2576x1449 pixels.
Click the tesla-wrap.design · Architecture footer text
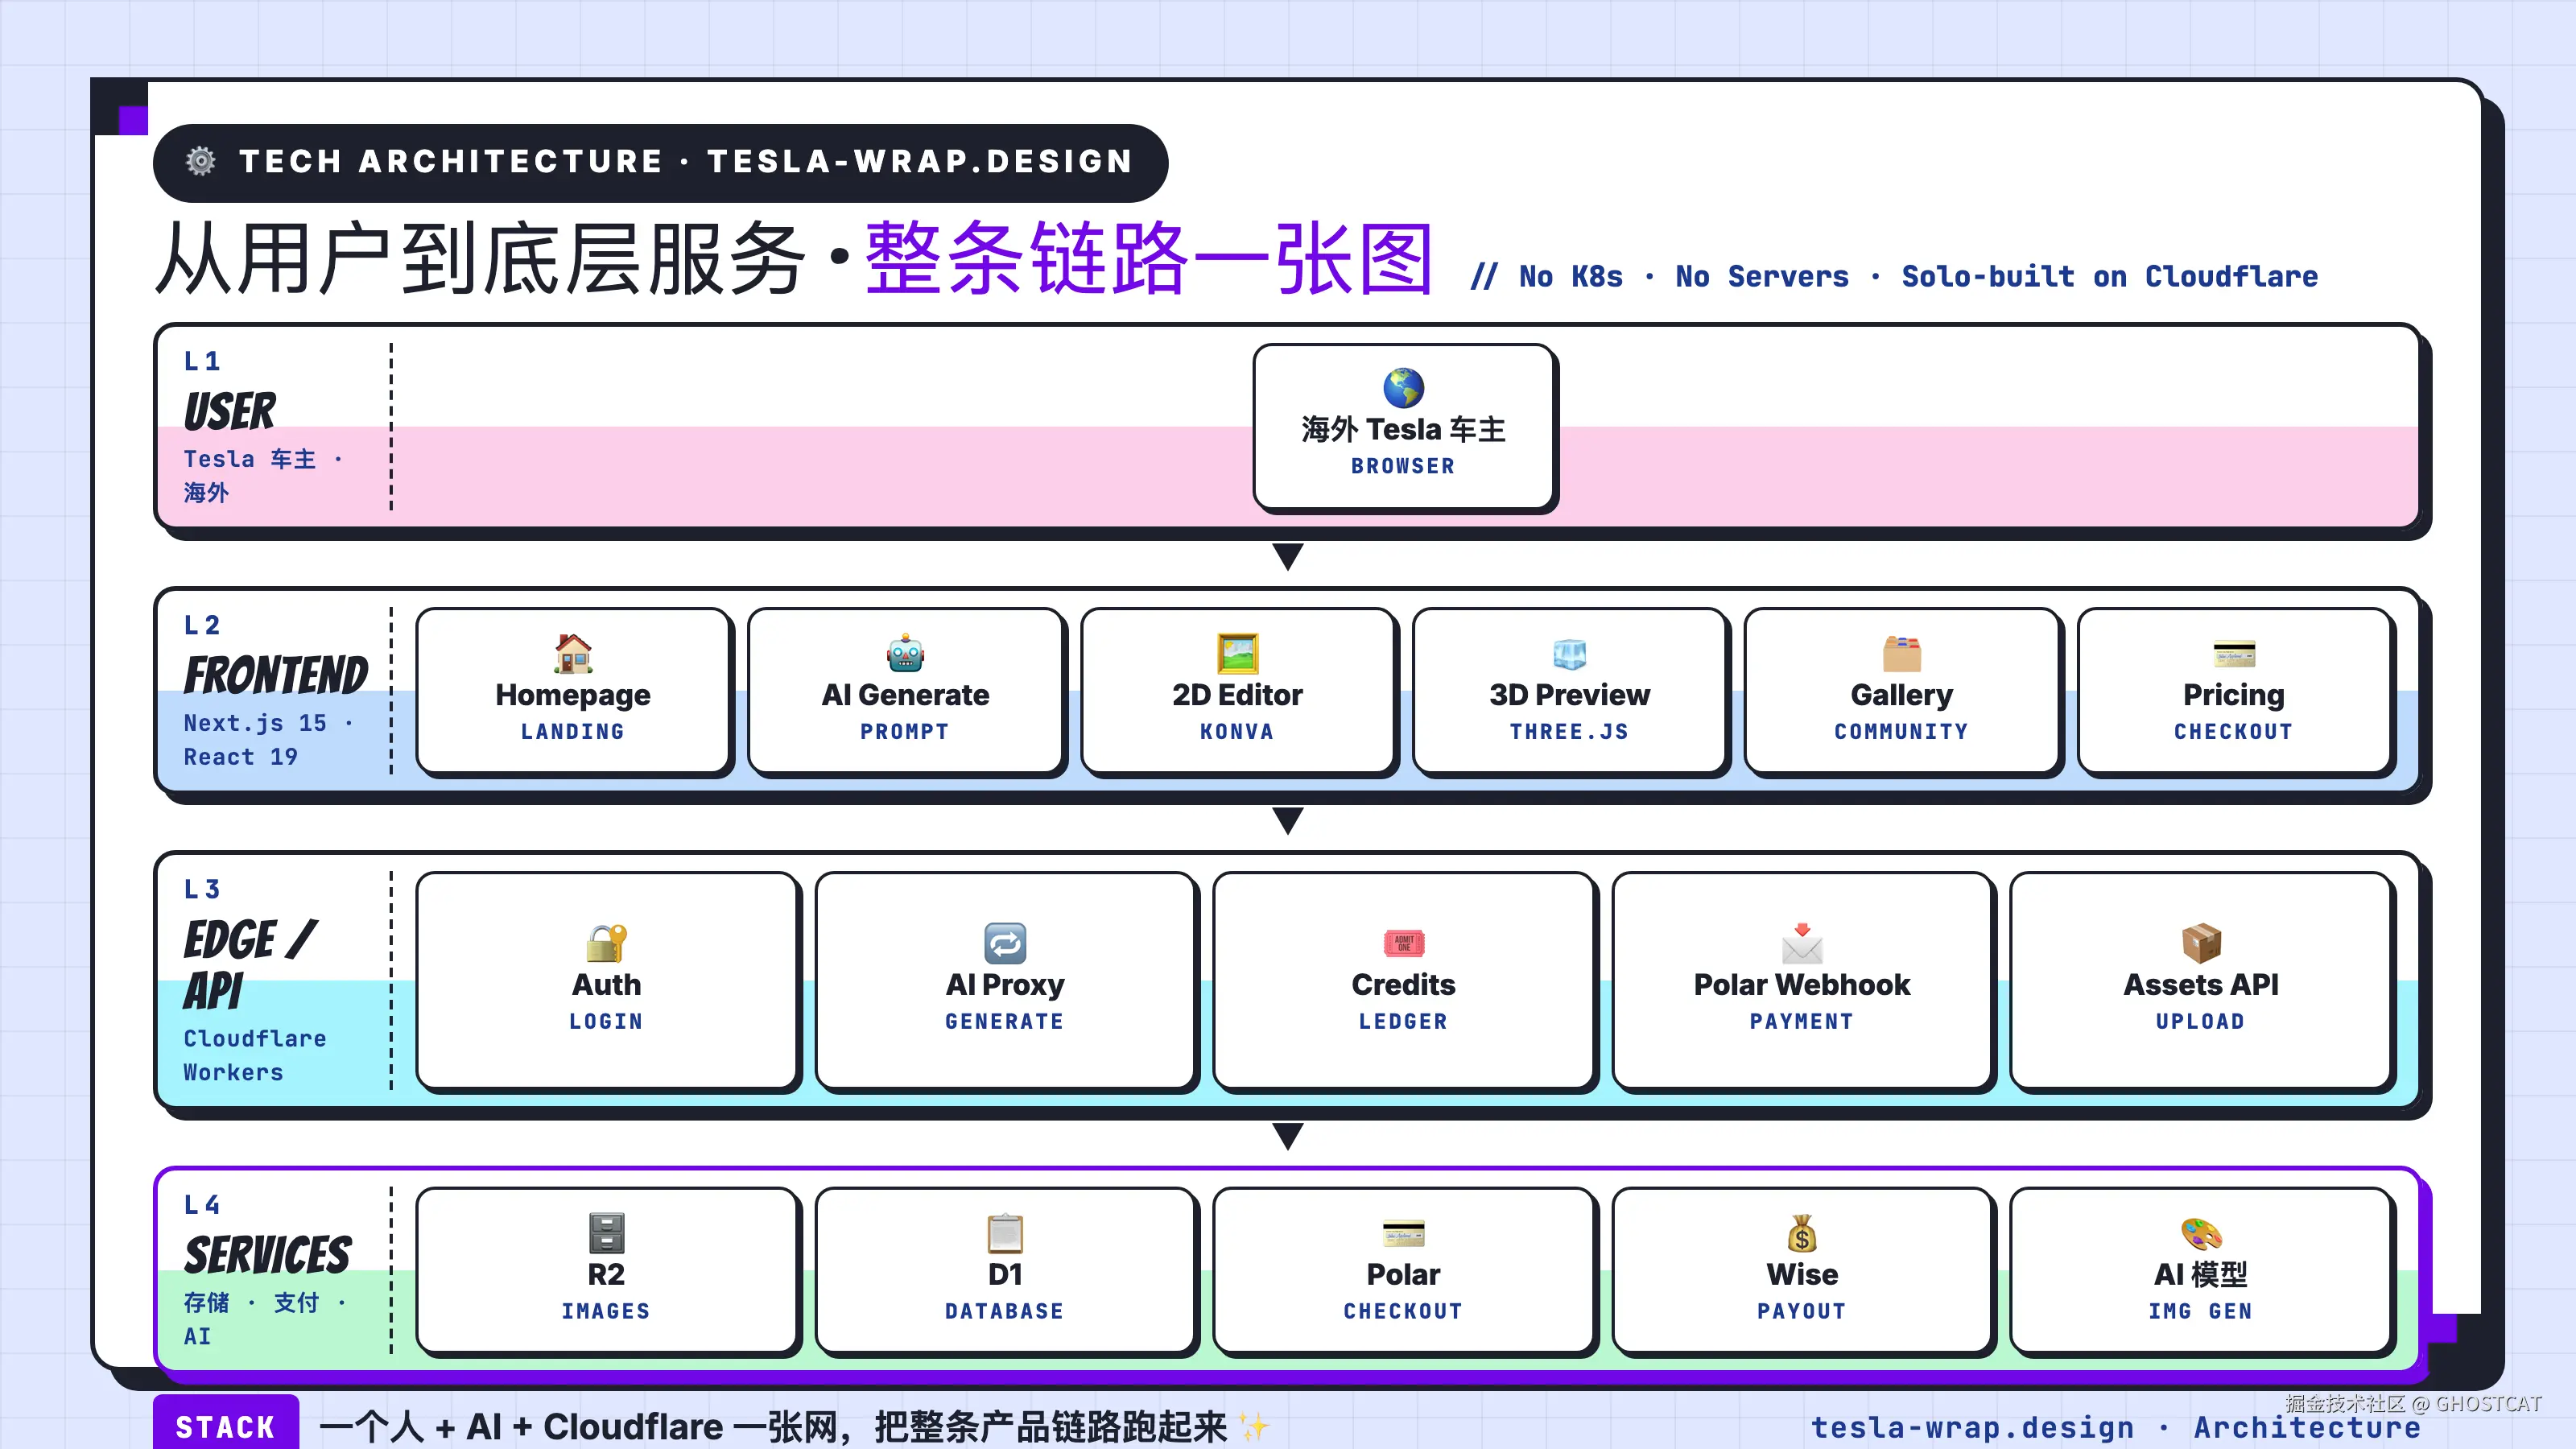click(2115, 1427)
